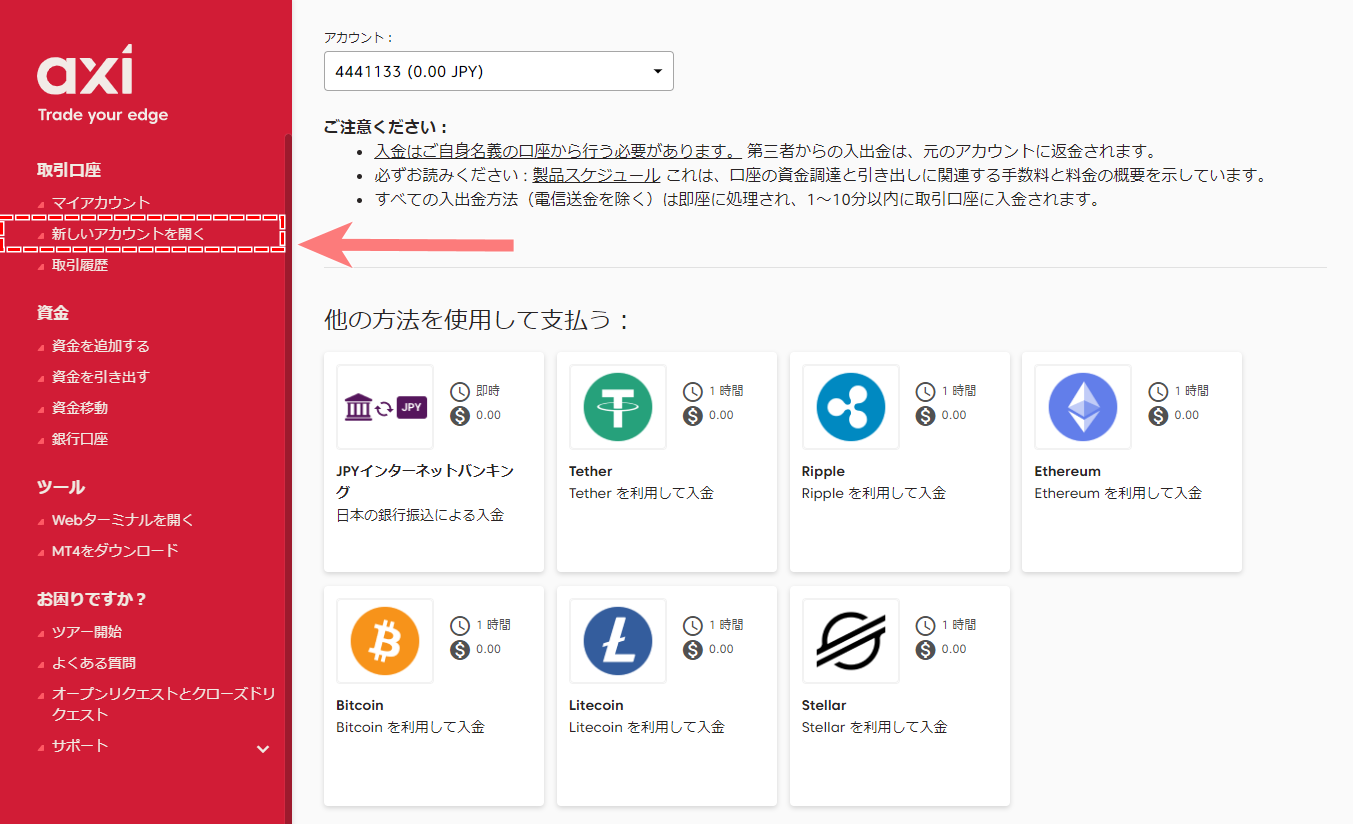Screen dimensions: 1353x824
Task: Click the dollar fee icon on Tether card
Action: coord(693,416)
